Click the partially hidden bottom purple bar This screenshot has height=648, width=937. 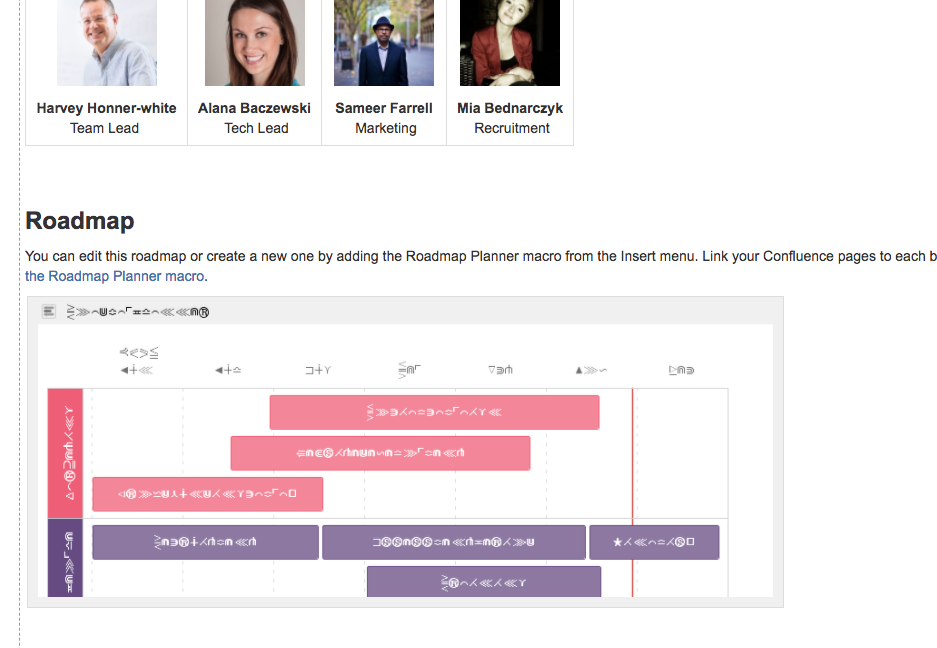click(x=484, y=582)
